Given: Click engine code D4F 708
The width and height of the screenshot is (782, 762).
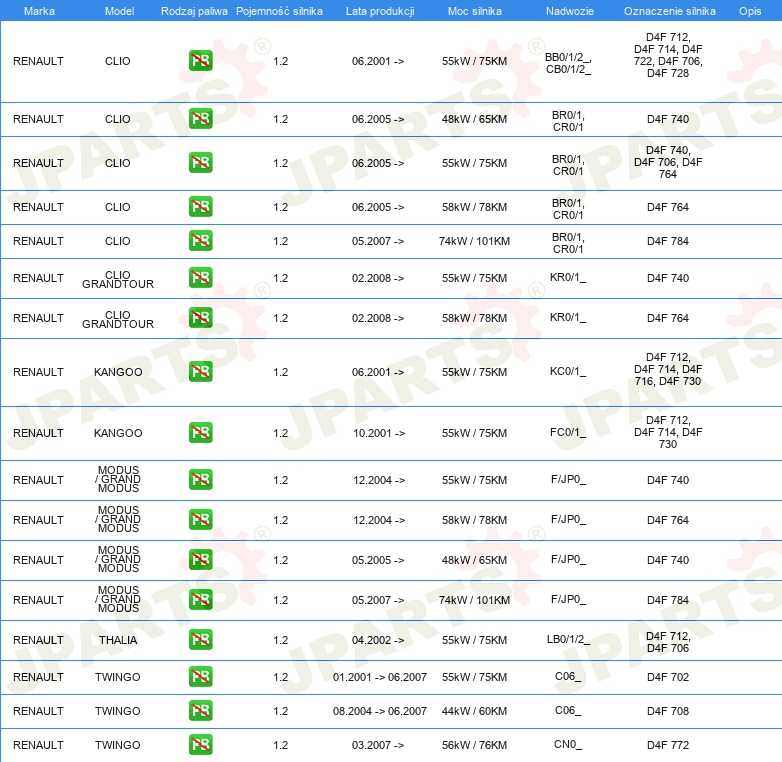Looking at the screenshot, I should 668,711.
